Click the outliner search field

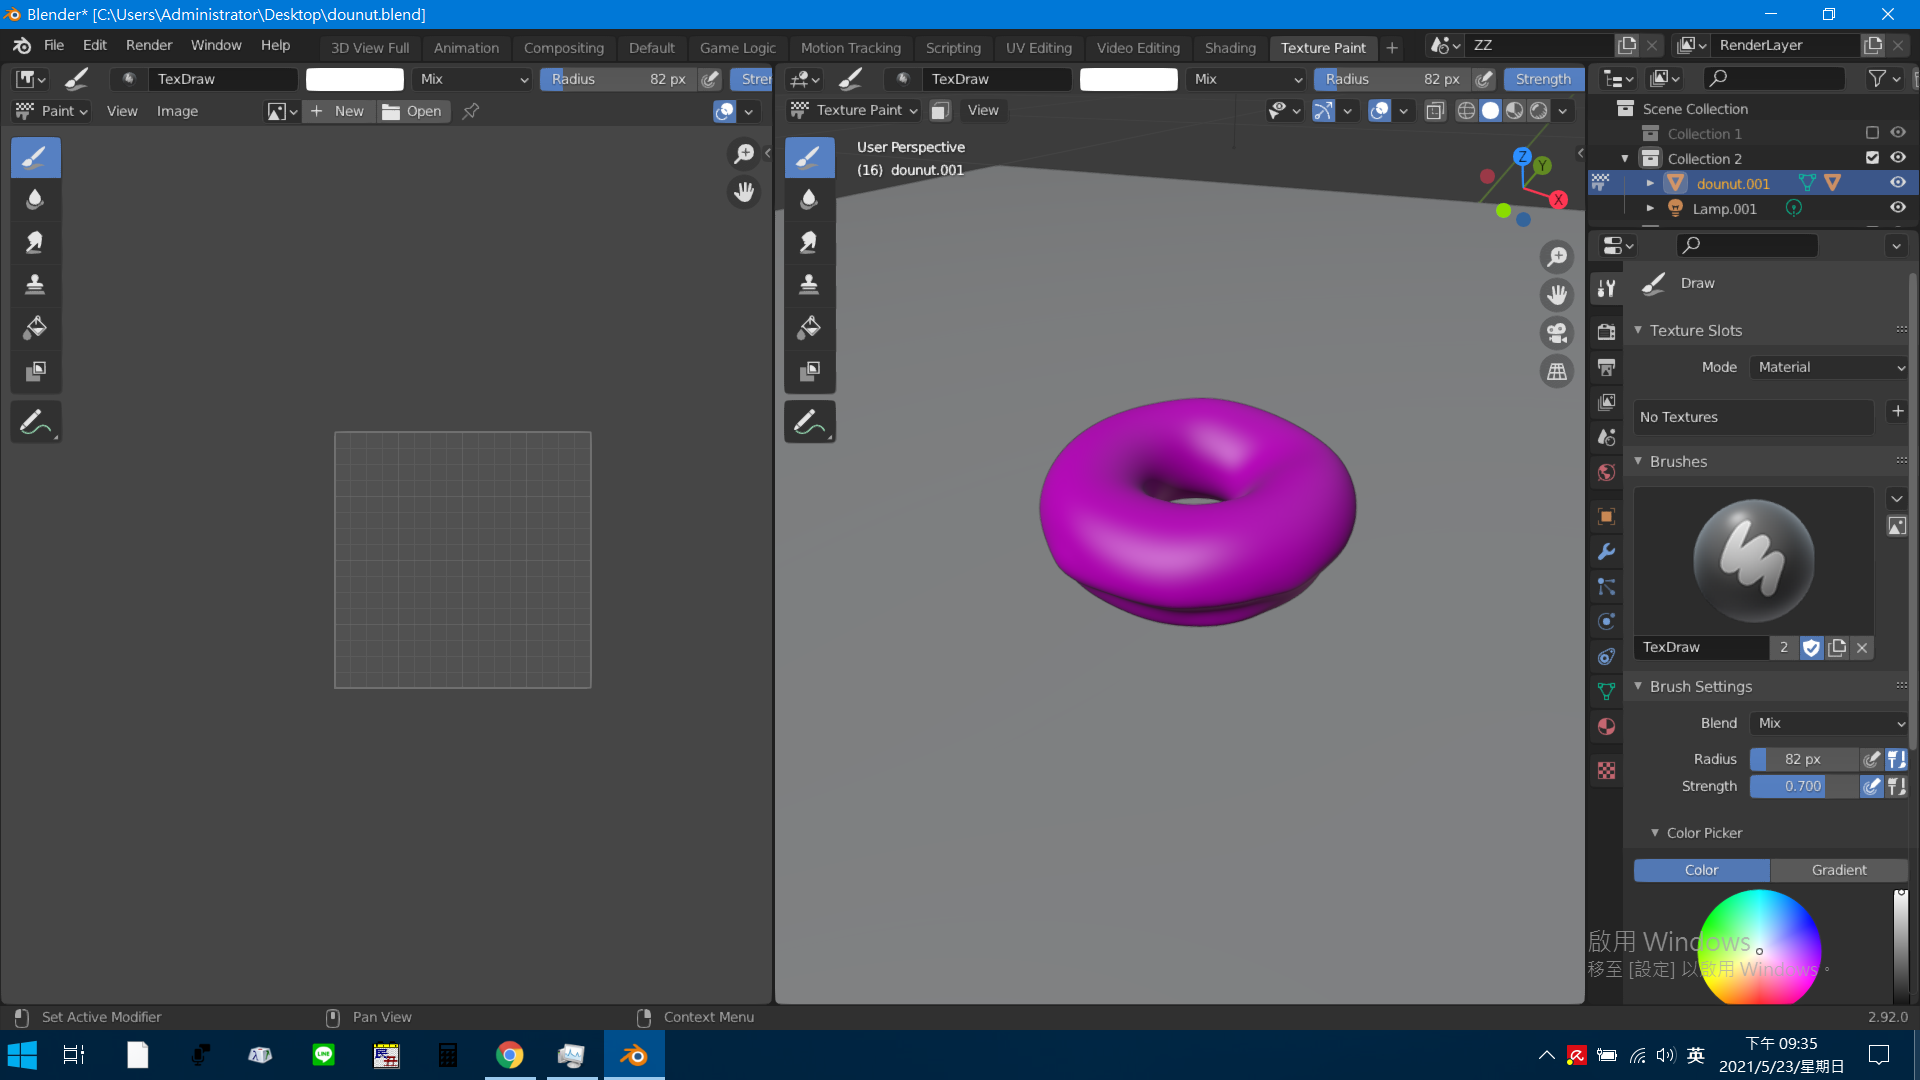coord(1775,78)
